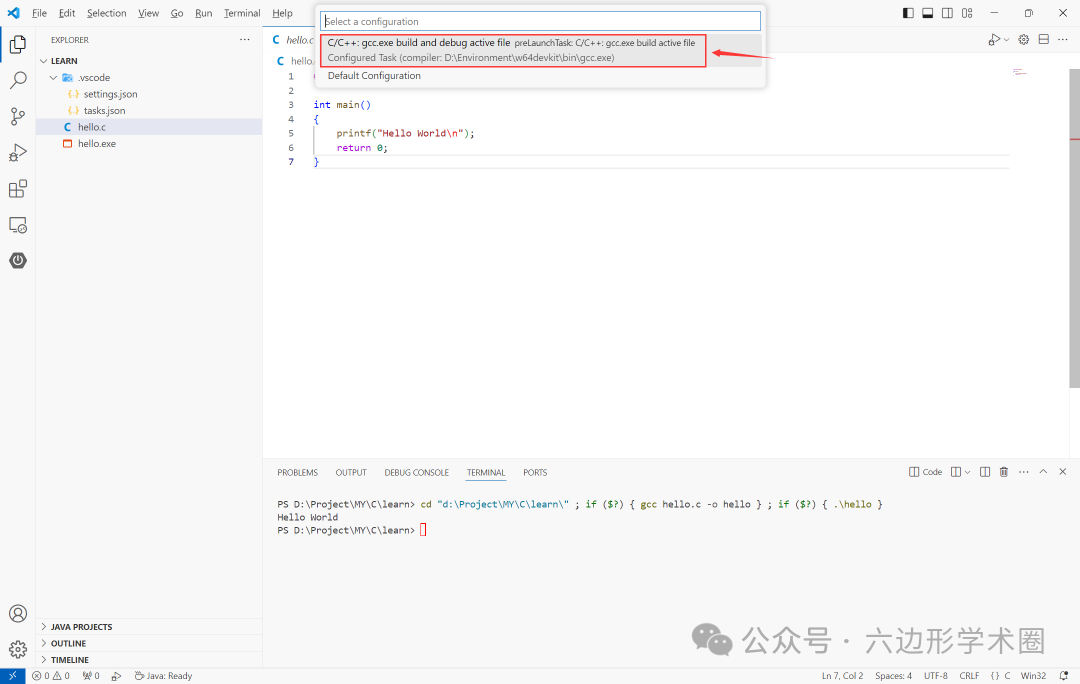Open the Spring Boot Dashboard icon

(x=17, y=260)
